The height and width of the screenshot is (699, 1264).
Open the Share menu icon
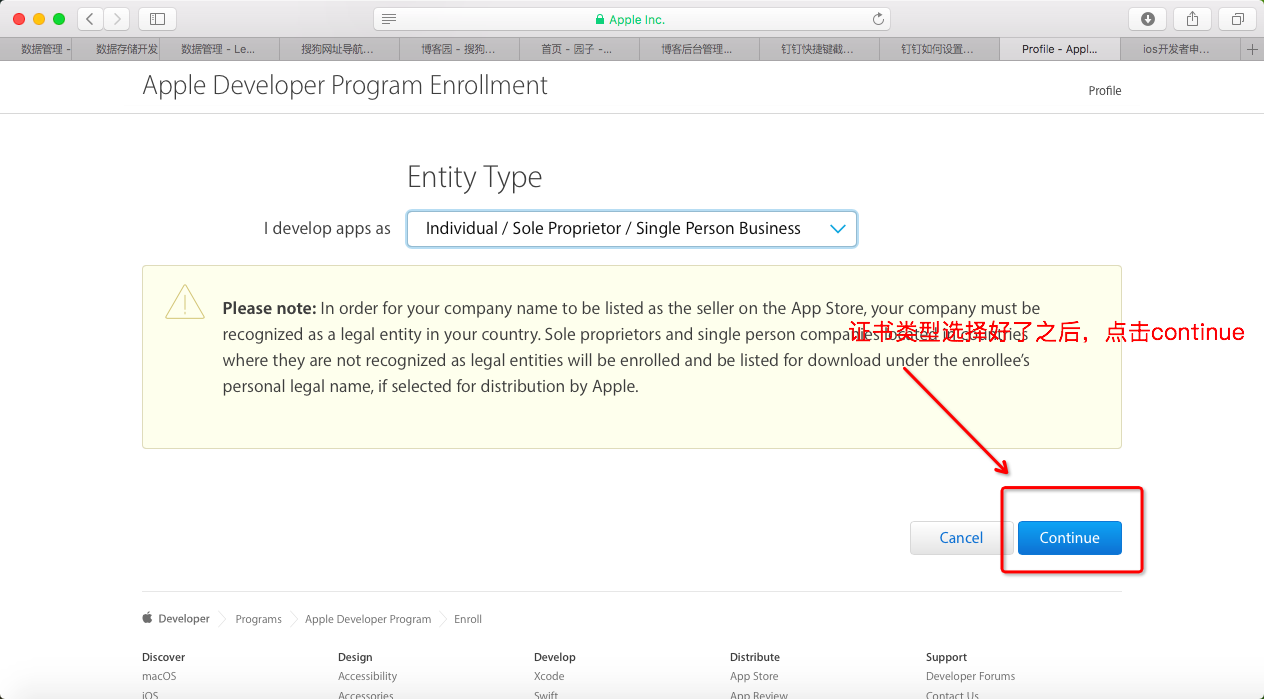1192,19
